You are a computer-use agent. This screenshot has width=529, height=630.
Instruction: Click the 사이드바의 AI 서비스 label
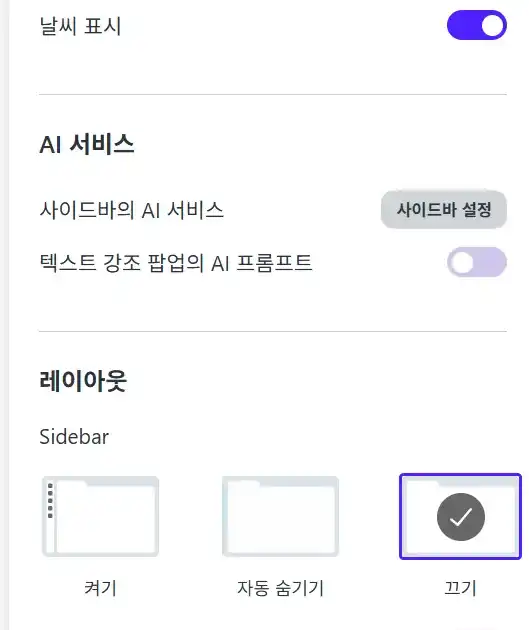click(132, 210)
